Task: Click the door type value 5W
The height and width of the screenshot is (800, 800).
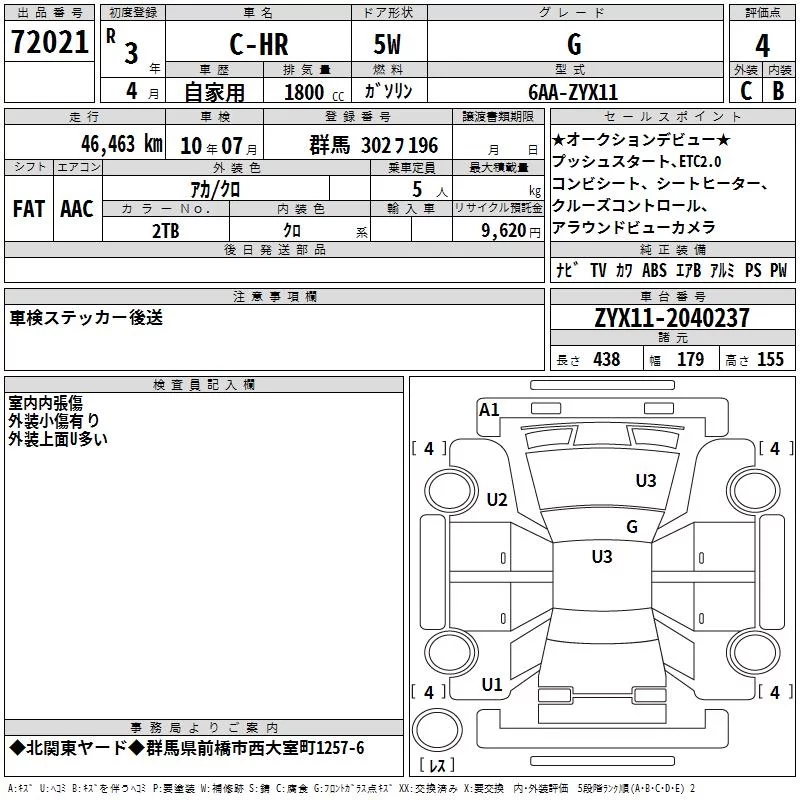Action: (x=387, y=44)
